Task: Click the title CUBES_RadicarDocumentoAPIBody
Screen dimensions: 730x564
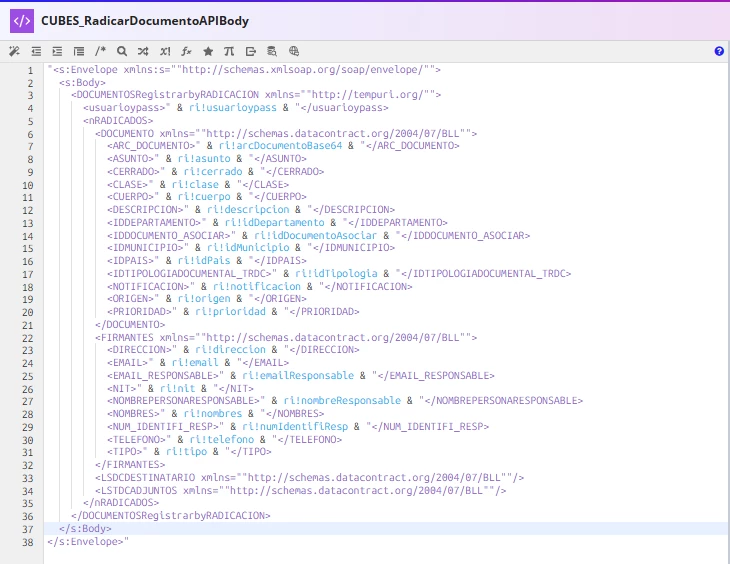Action: [145, 21]
